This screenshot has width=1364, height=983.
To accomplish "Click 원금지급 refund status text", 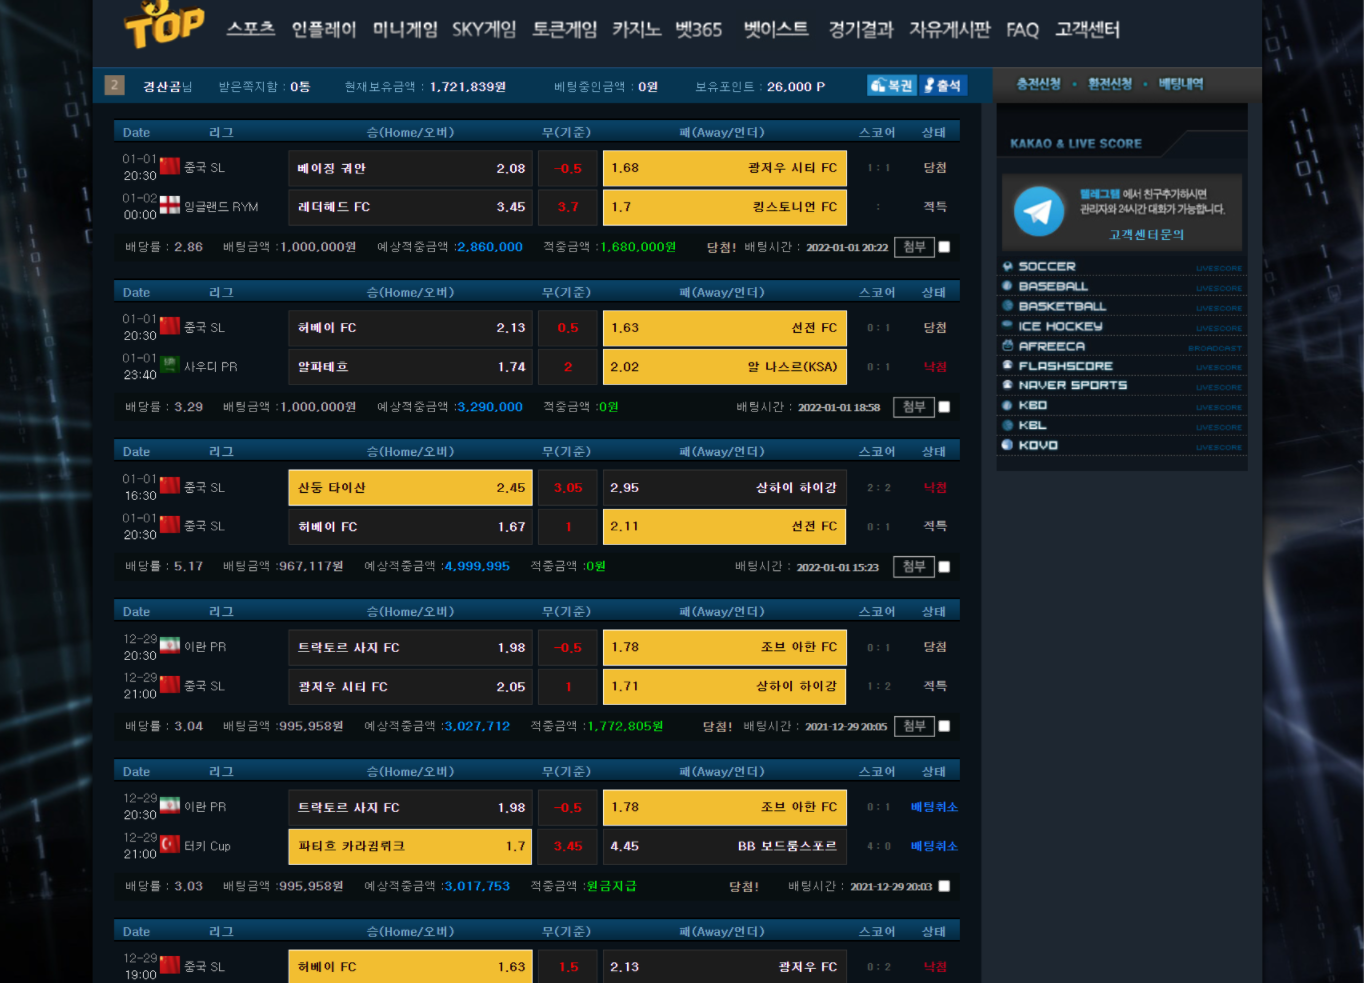I will pyautogui.click(x=611, y=886).
